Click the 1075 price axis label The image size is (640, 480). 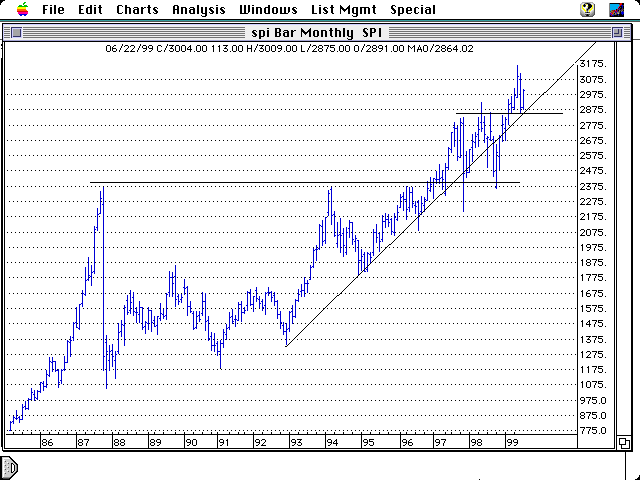[x=593, y=385]
